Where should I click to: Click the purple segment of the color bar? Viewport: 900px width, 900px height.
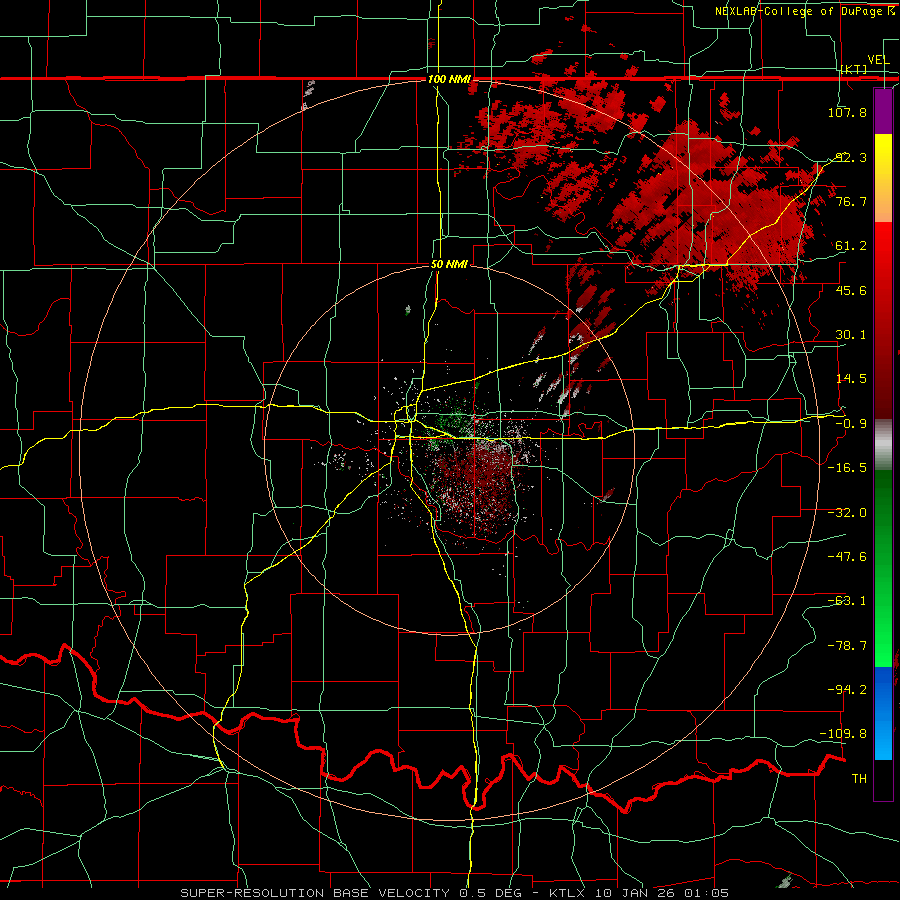point(883,111)
